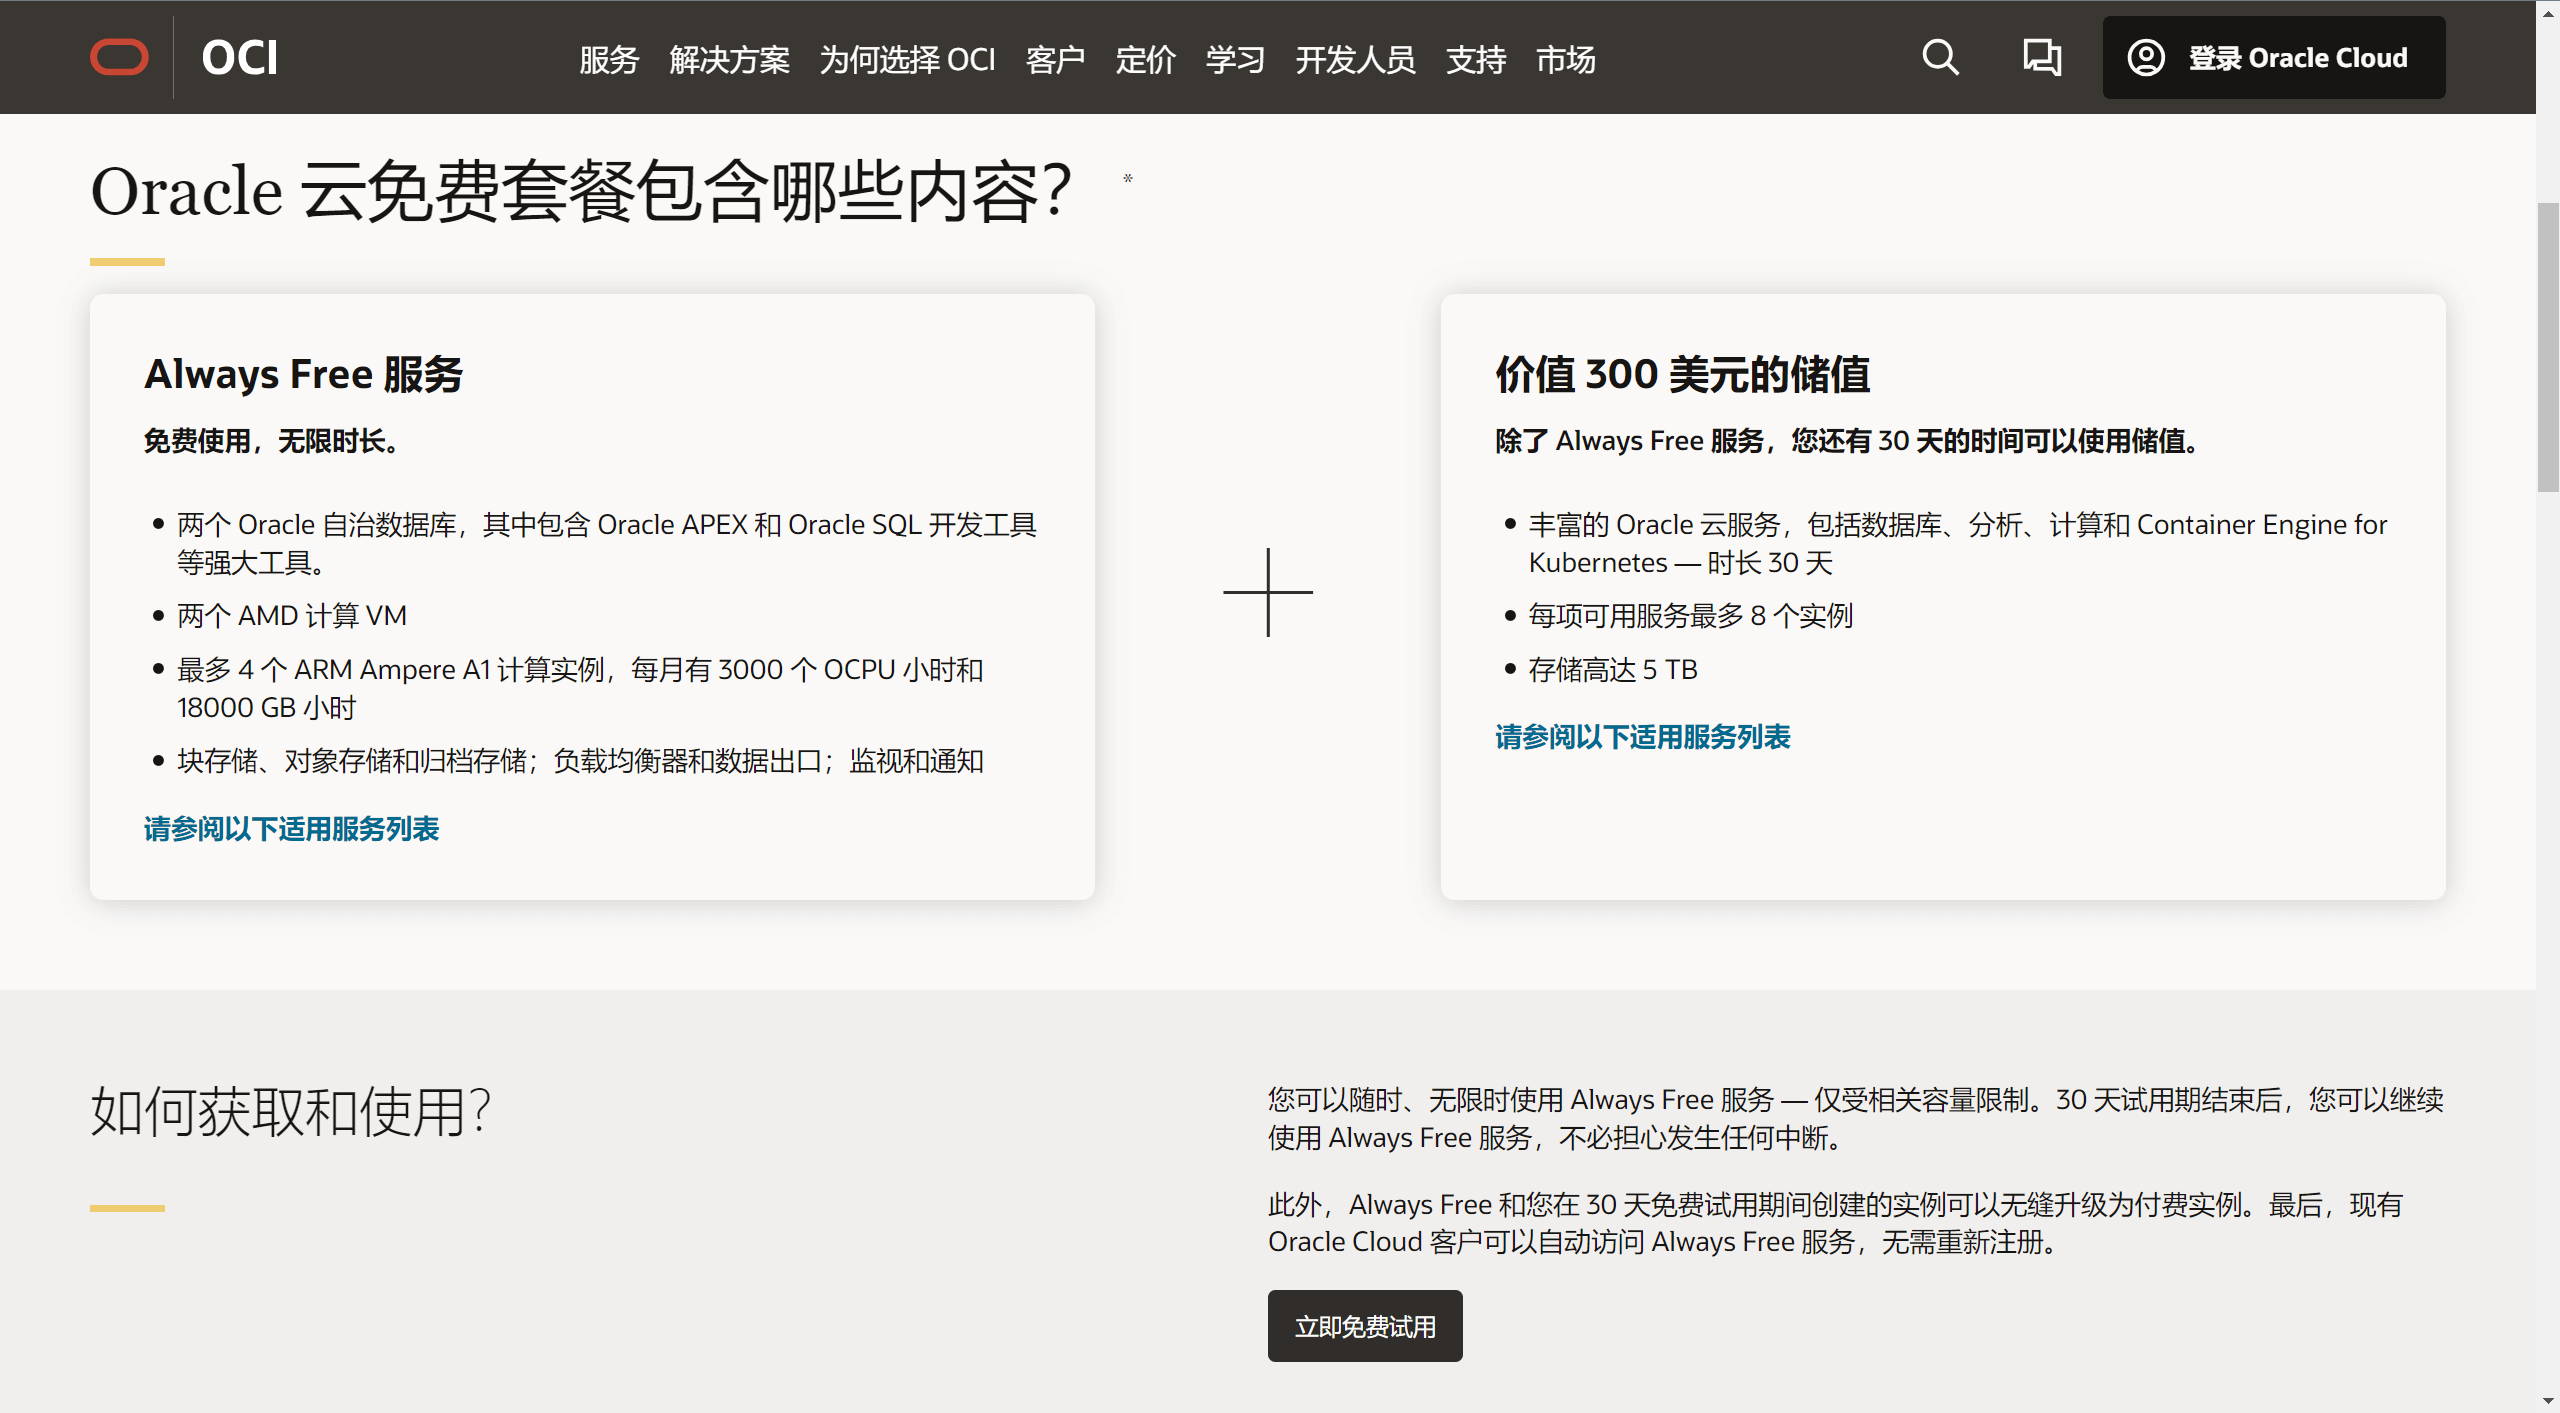Open the 市场 nav item

pos(1565,60)
